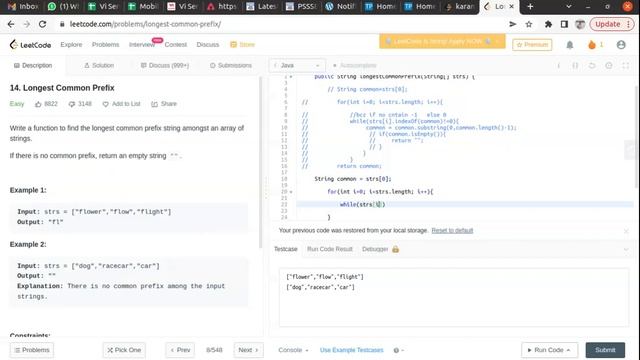The image size is (640, 360).
Task: Open editor settings icon
Action: pyautogui.click(x=609, y=65)
